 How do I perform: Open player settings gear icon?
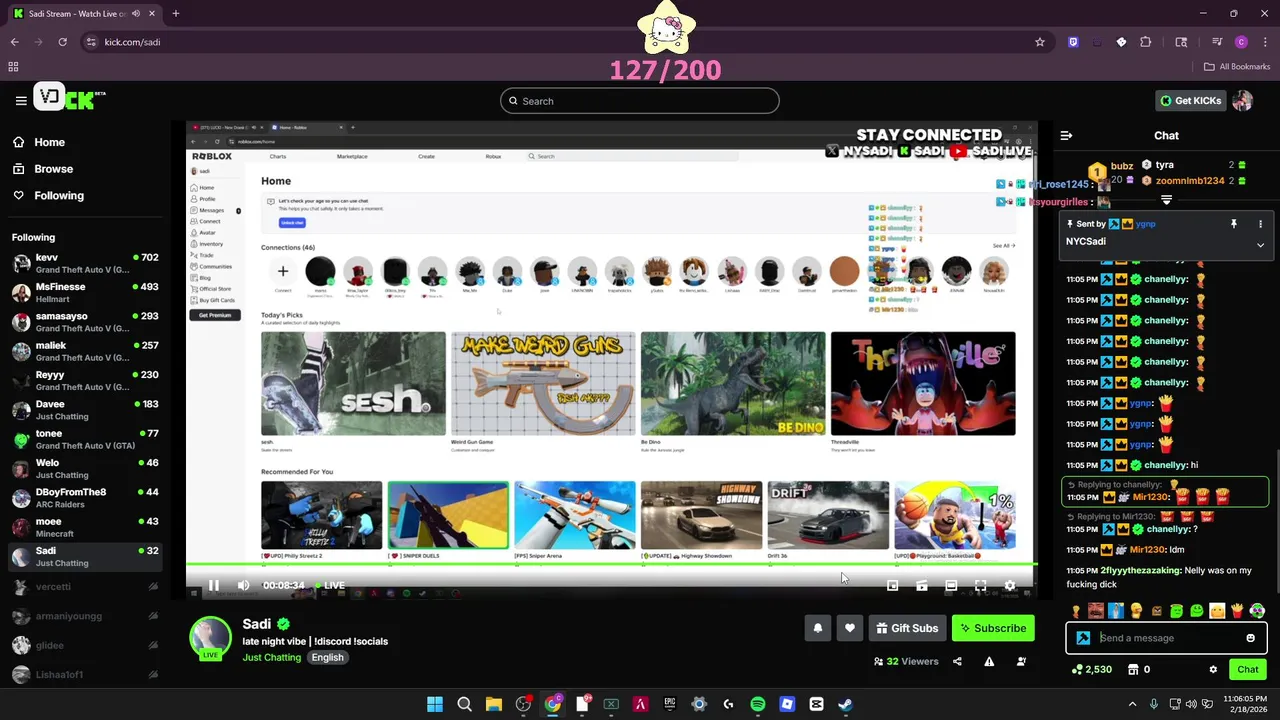(1010, 585)
